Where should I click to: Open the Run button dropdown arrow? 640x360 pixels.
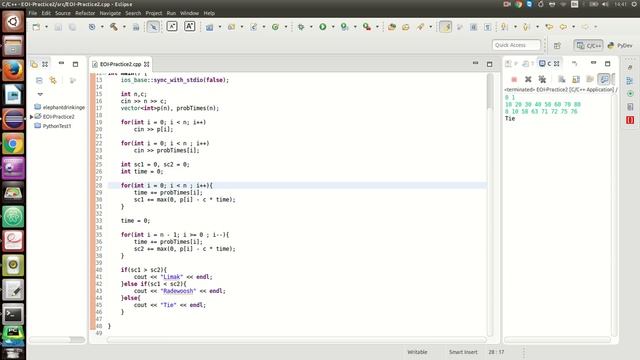(x=333, y=27)
